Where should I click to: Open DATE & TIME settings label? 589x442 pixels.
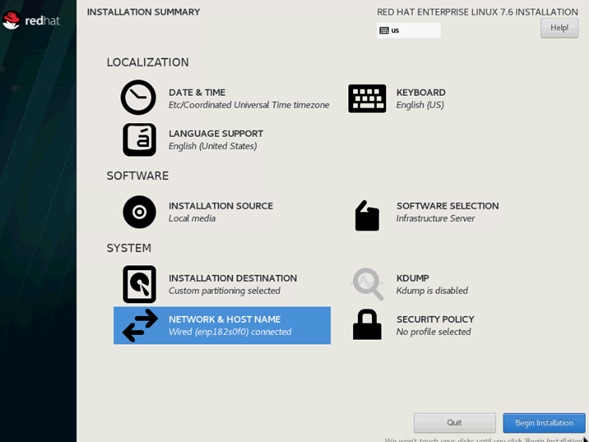[197, 92]
